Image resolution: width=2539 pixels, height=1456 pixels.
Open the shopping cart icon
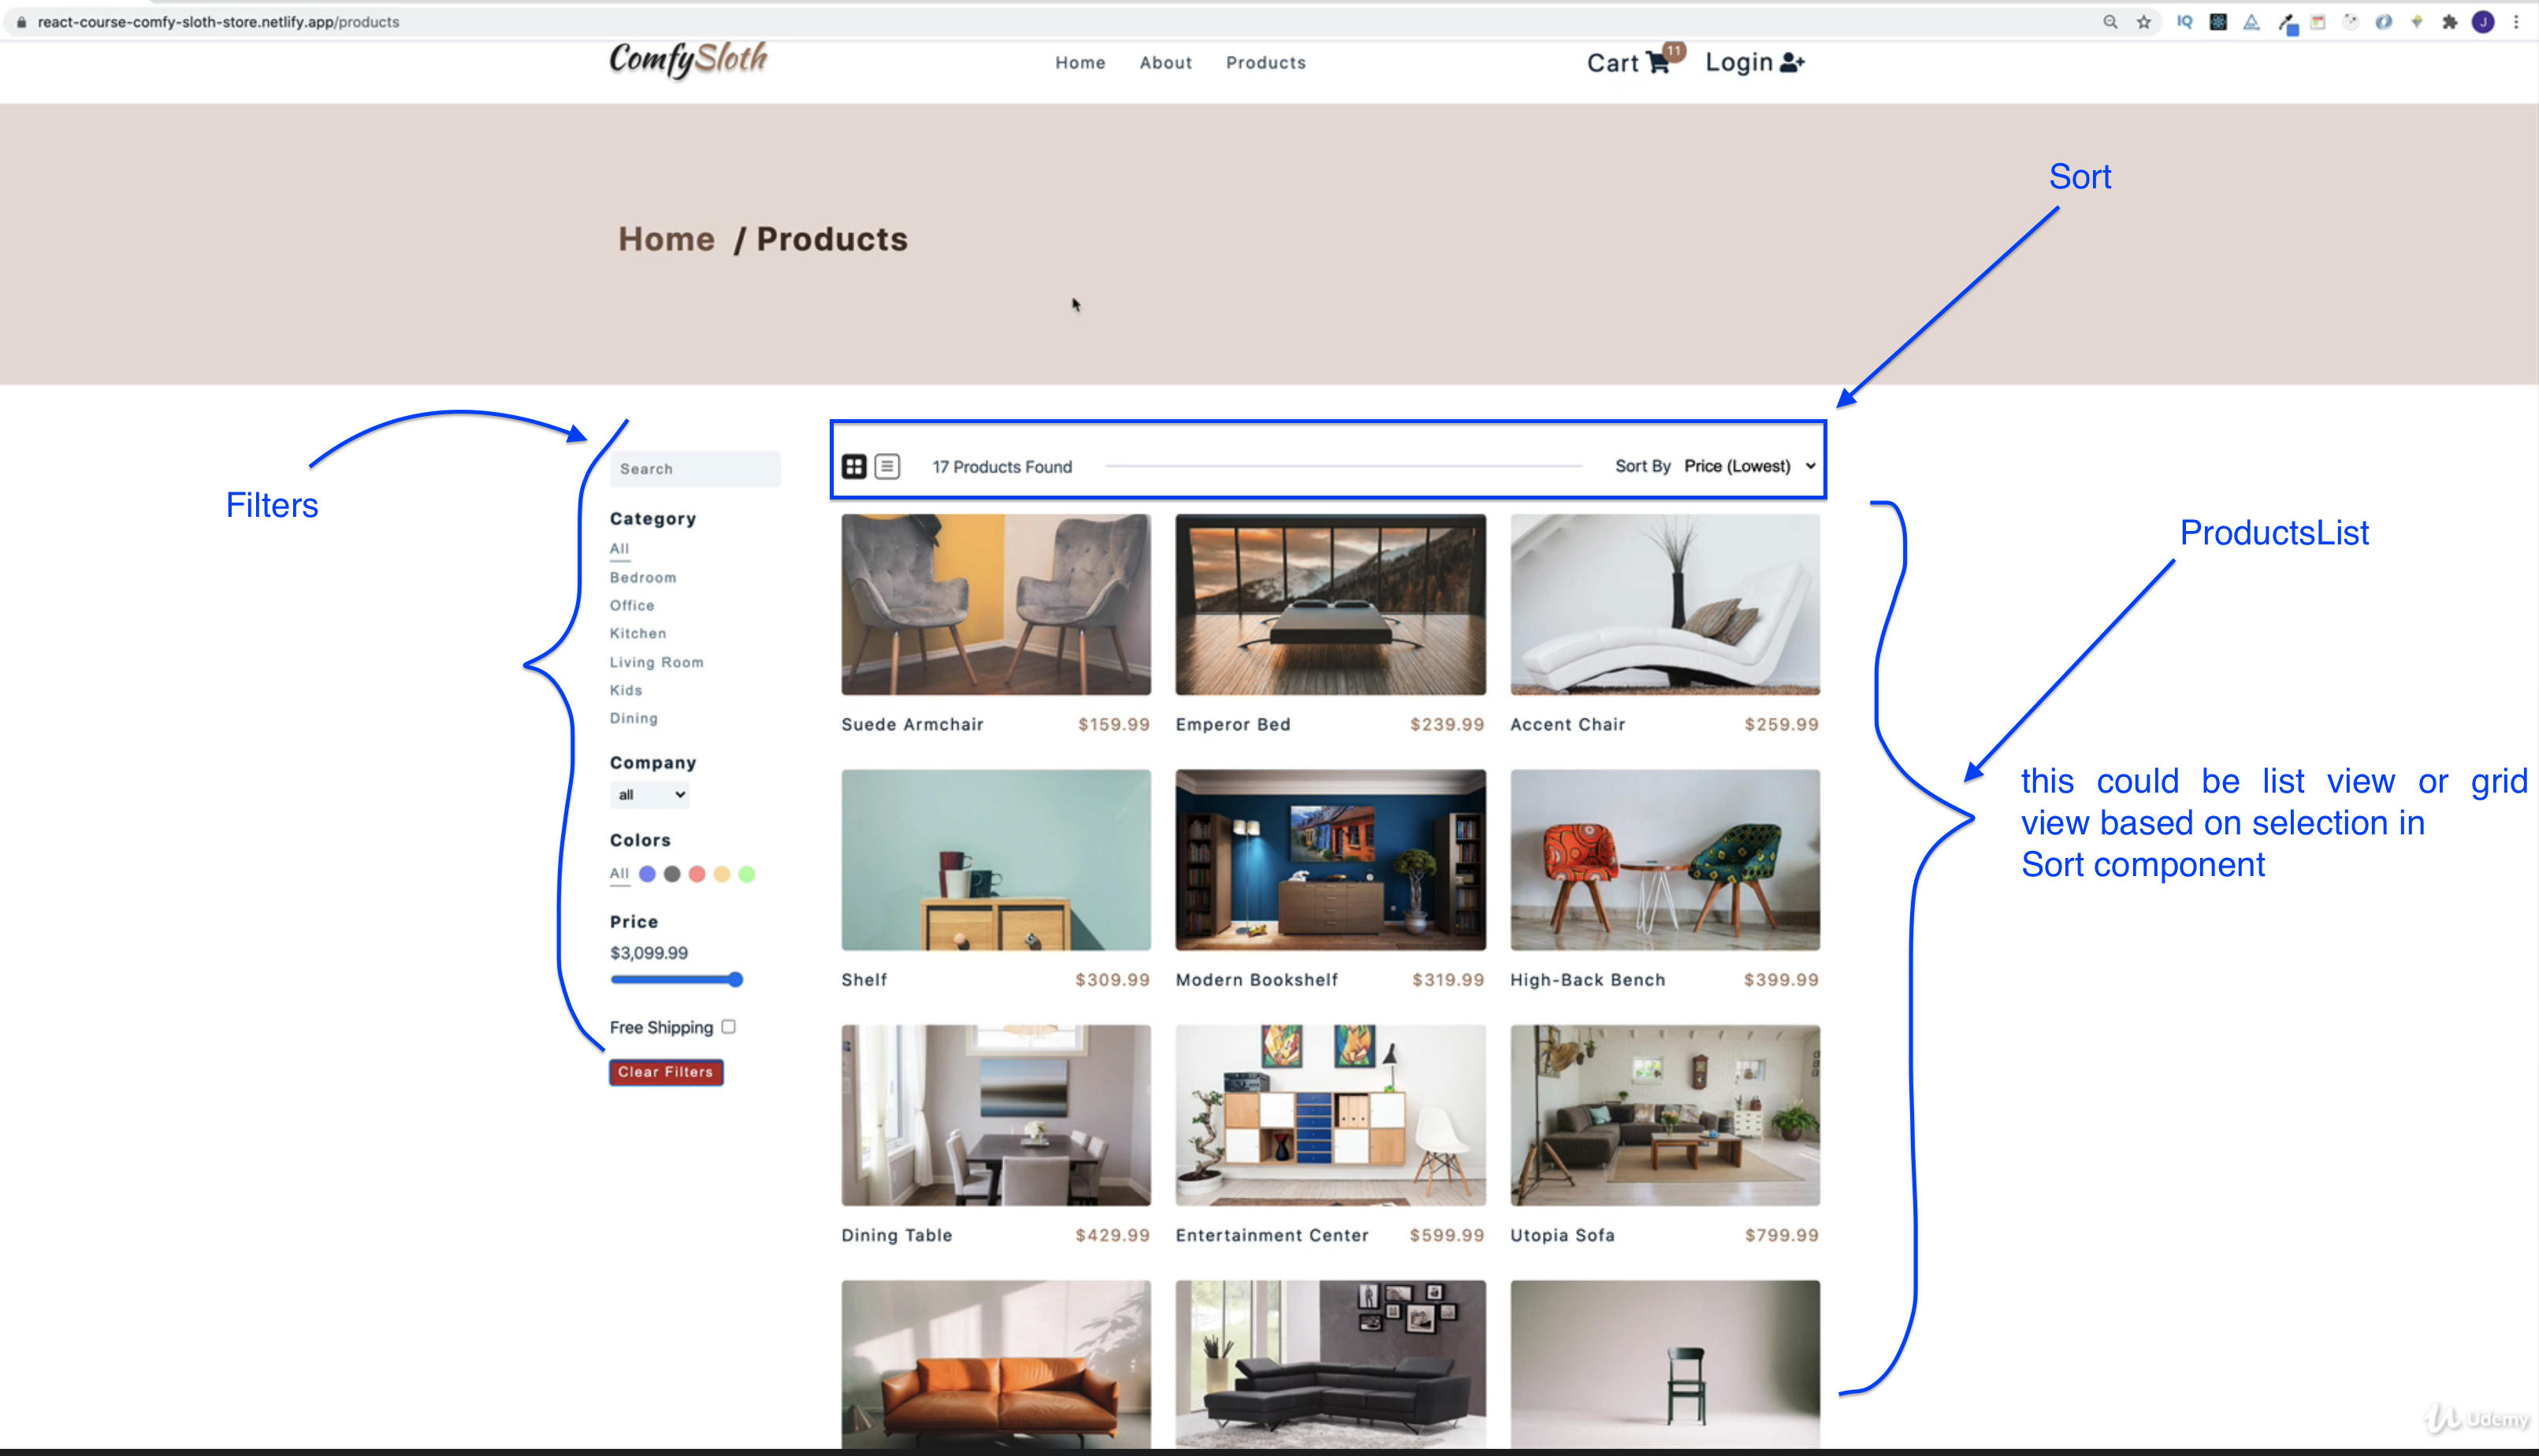1657,63
